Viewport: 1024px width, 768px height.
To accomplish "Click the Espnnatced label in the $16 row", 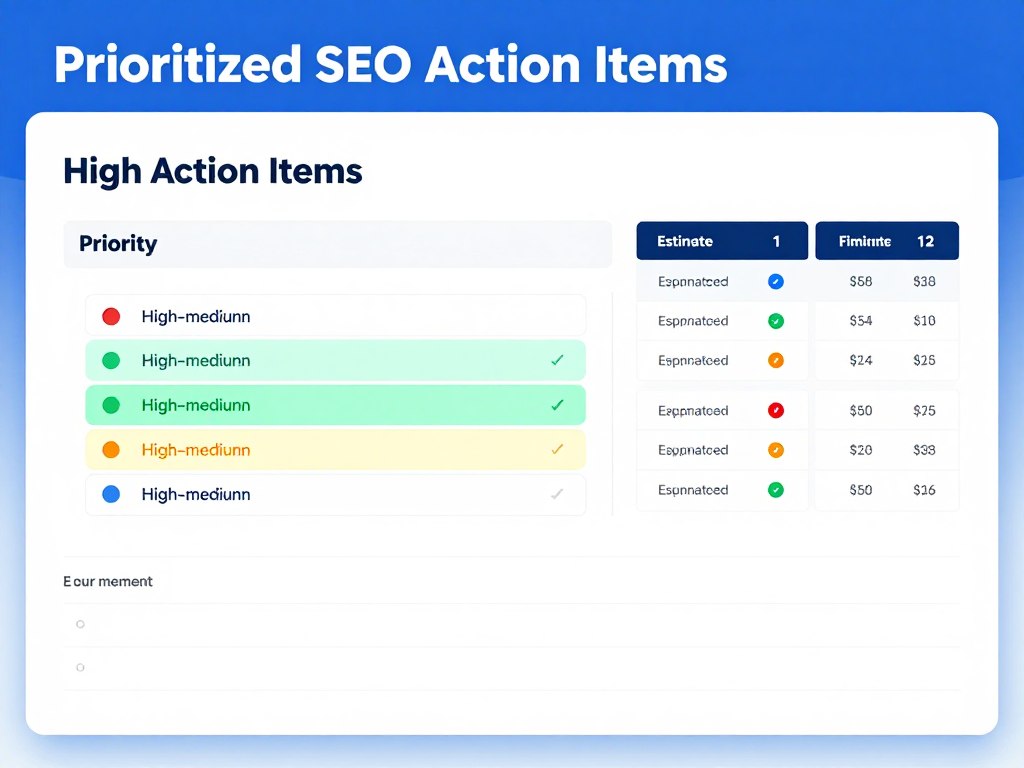I will 693,490.
